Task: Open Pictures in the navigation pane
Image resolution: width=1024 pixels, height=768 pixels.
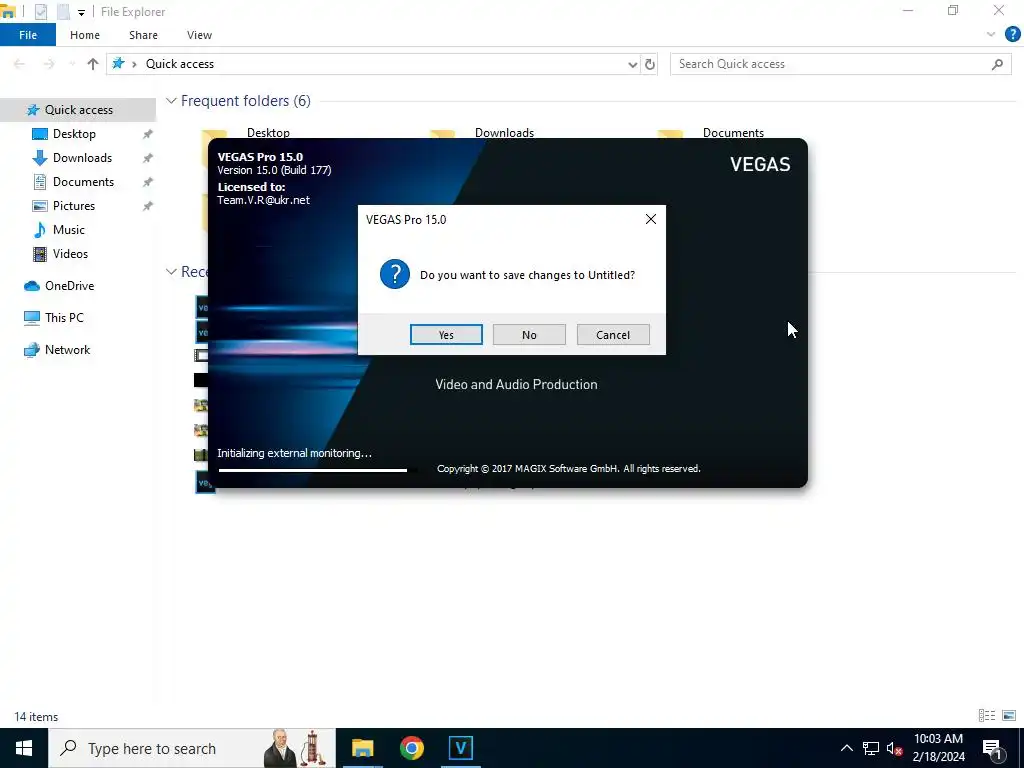Action: click(x=74, y=206)
